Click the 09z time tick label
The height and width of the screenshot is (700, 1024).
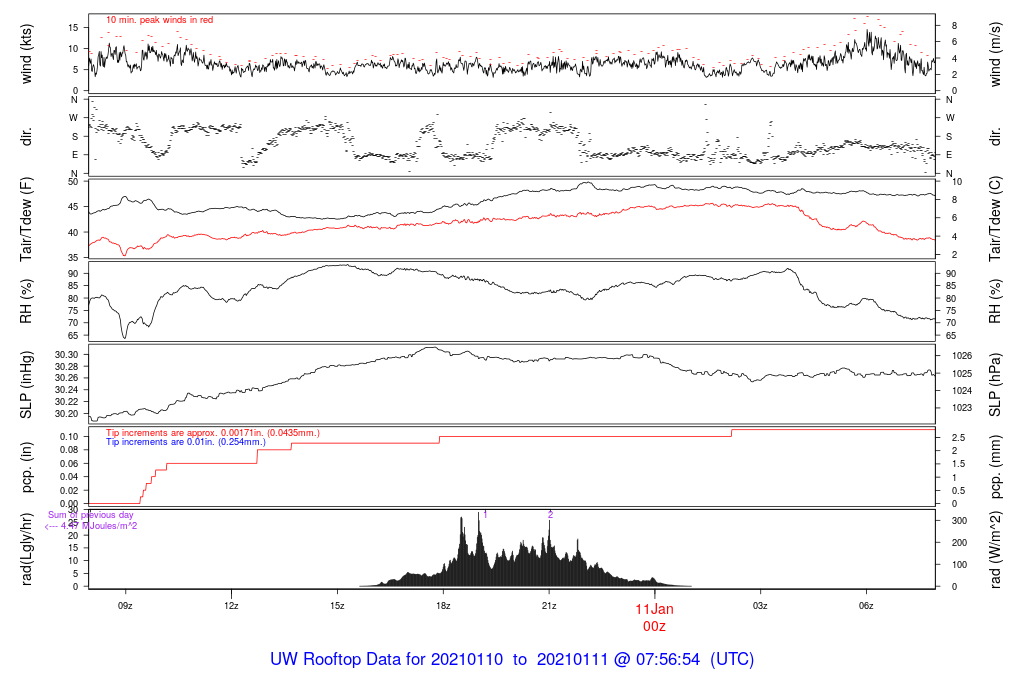point(125,606)
